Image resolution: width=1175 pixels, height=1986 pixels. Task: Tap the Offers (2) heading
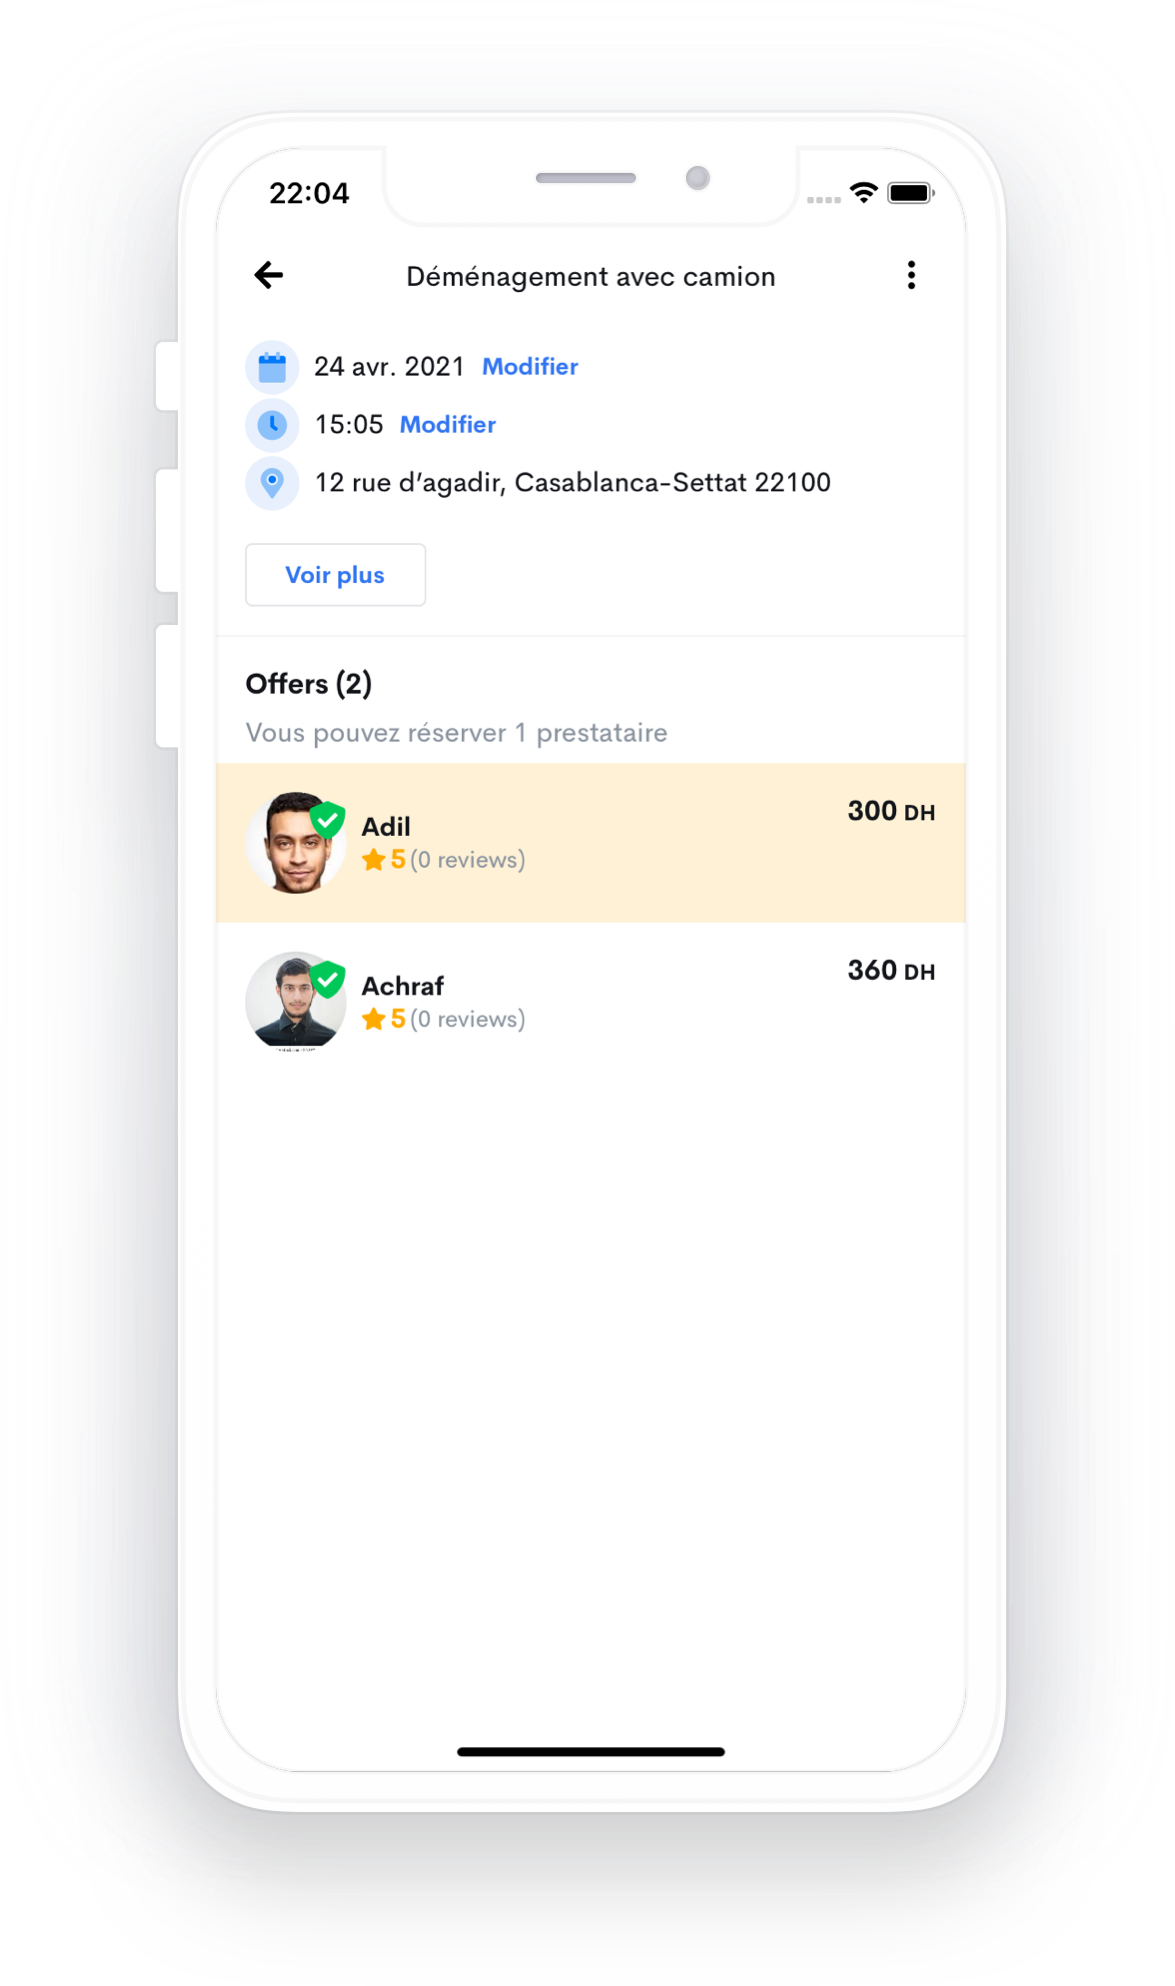pyautogui.click(x=309, y=684)
